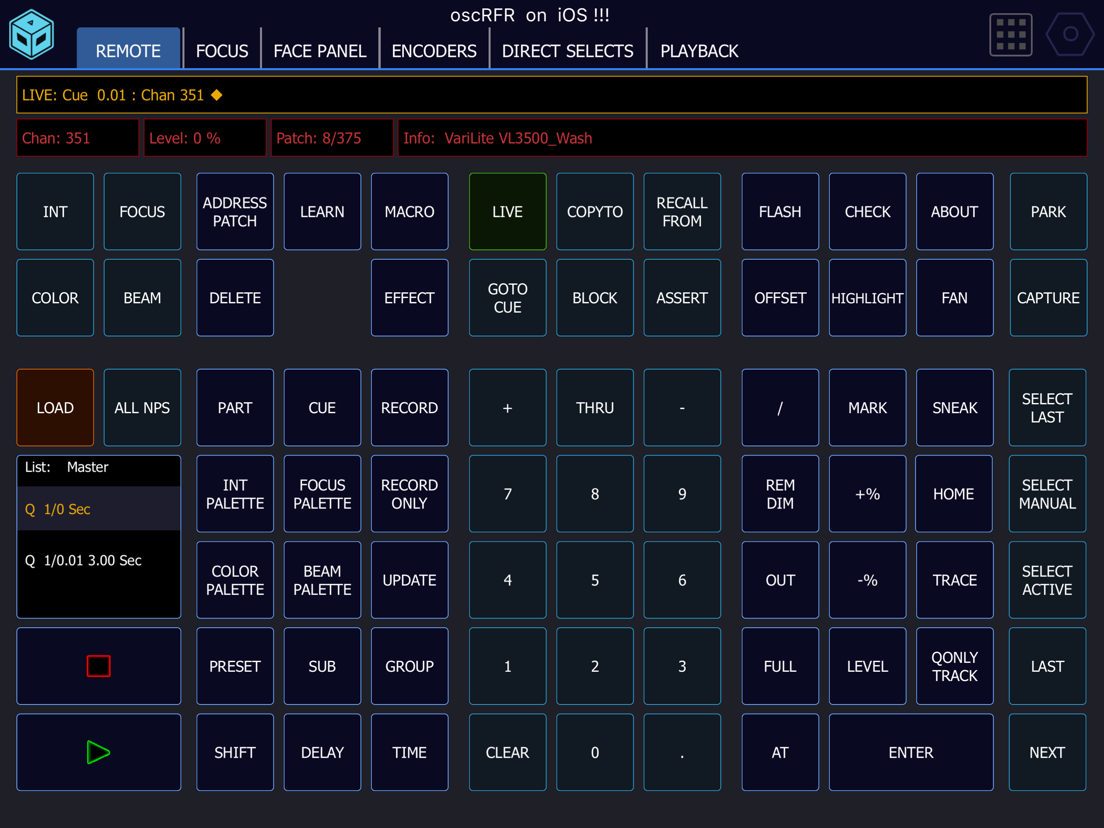Tap the oscRFR cube logo icon
This screenshot has height=828, width=1104.
point(31,34)
